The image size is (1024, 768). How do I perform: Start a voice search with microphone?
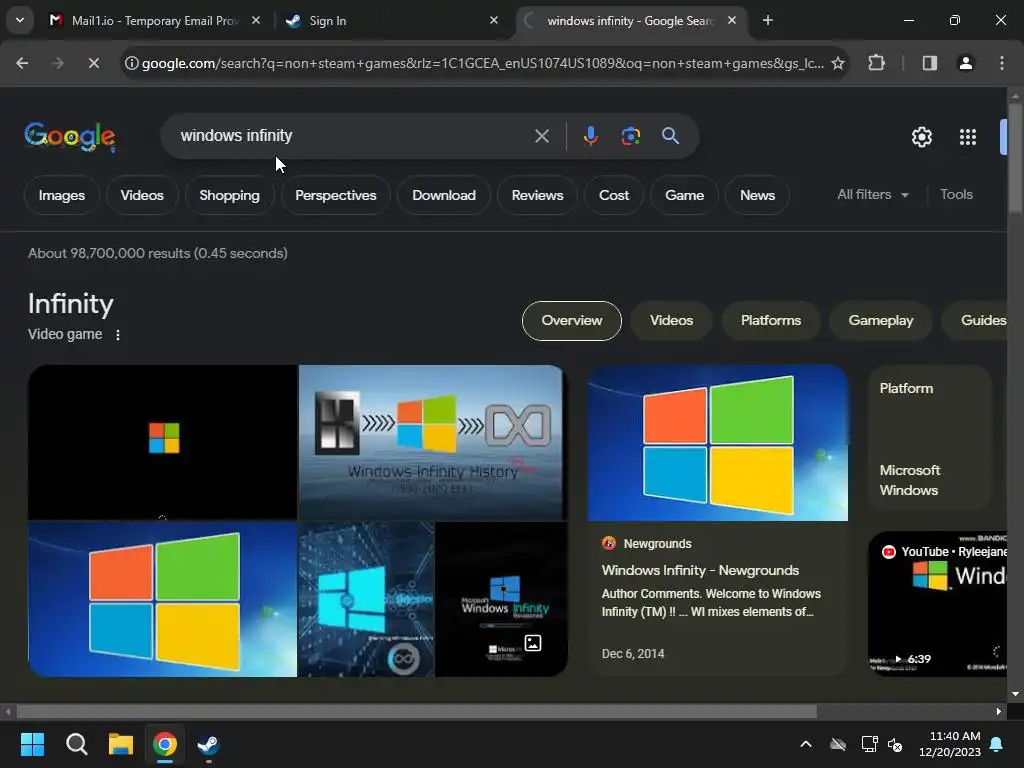point(590,136)
